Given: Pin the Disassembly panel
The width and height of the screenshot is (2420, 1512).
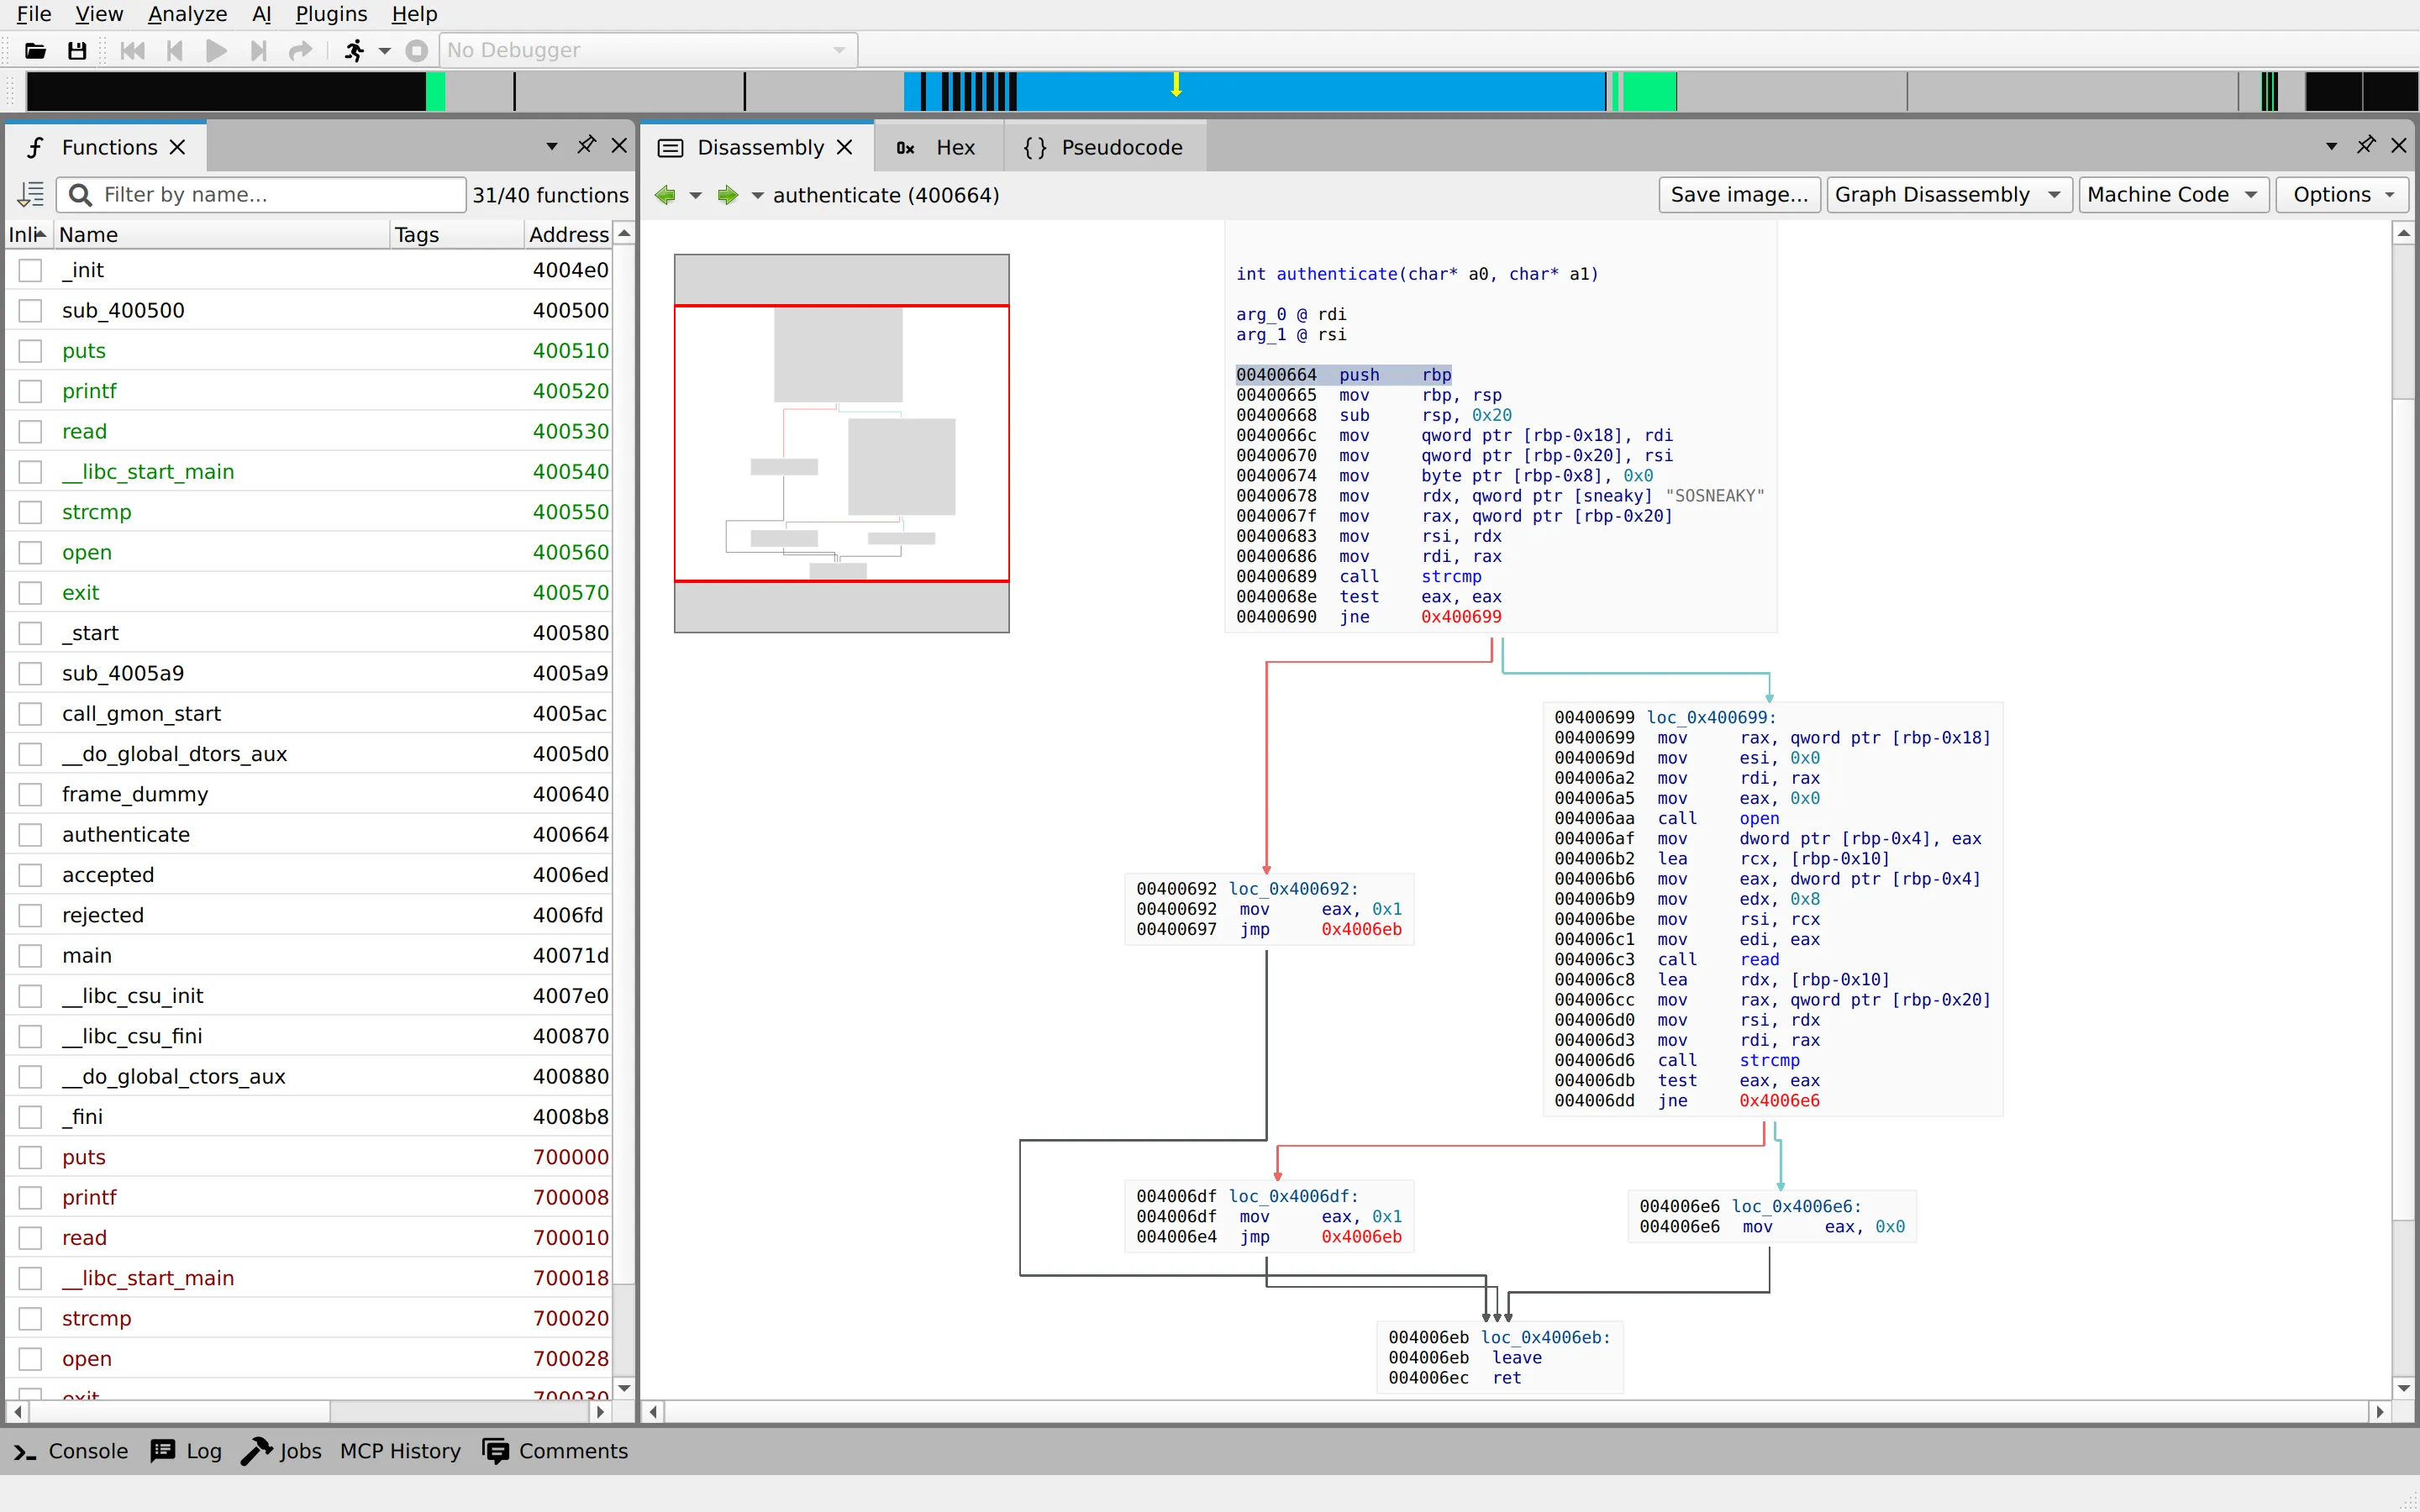Looking at the screenshot, I should pos(2366,146).
